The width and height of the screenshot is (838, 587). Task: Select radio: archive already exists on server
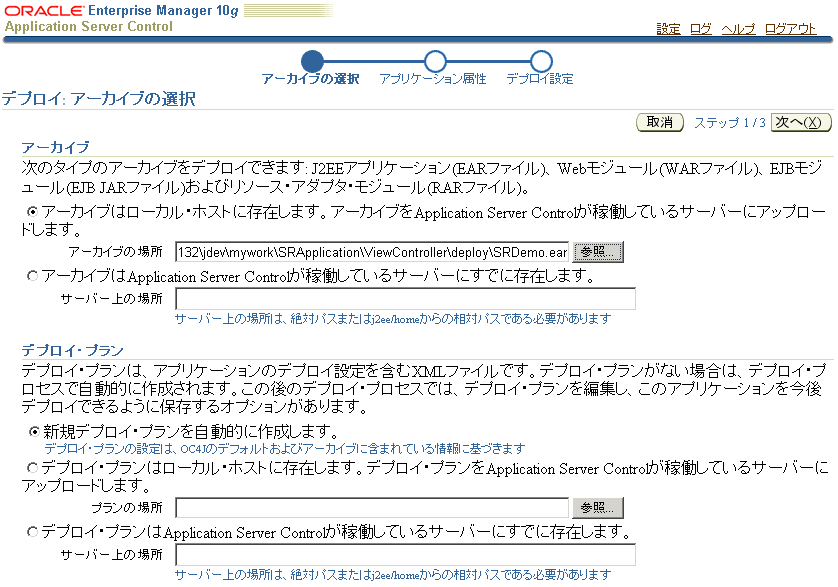click(33, 275)
